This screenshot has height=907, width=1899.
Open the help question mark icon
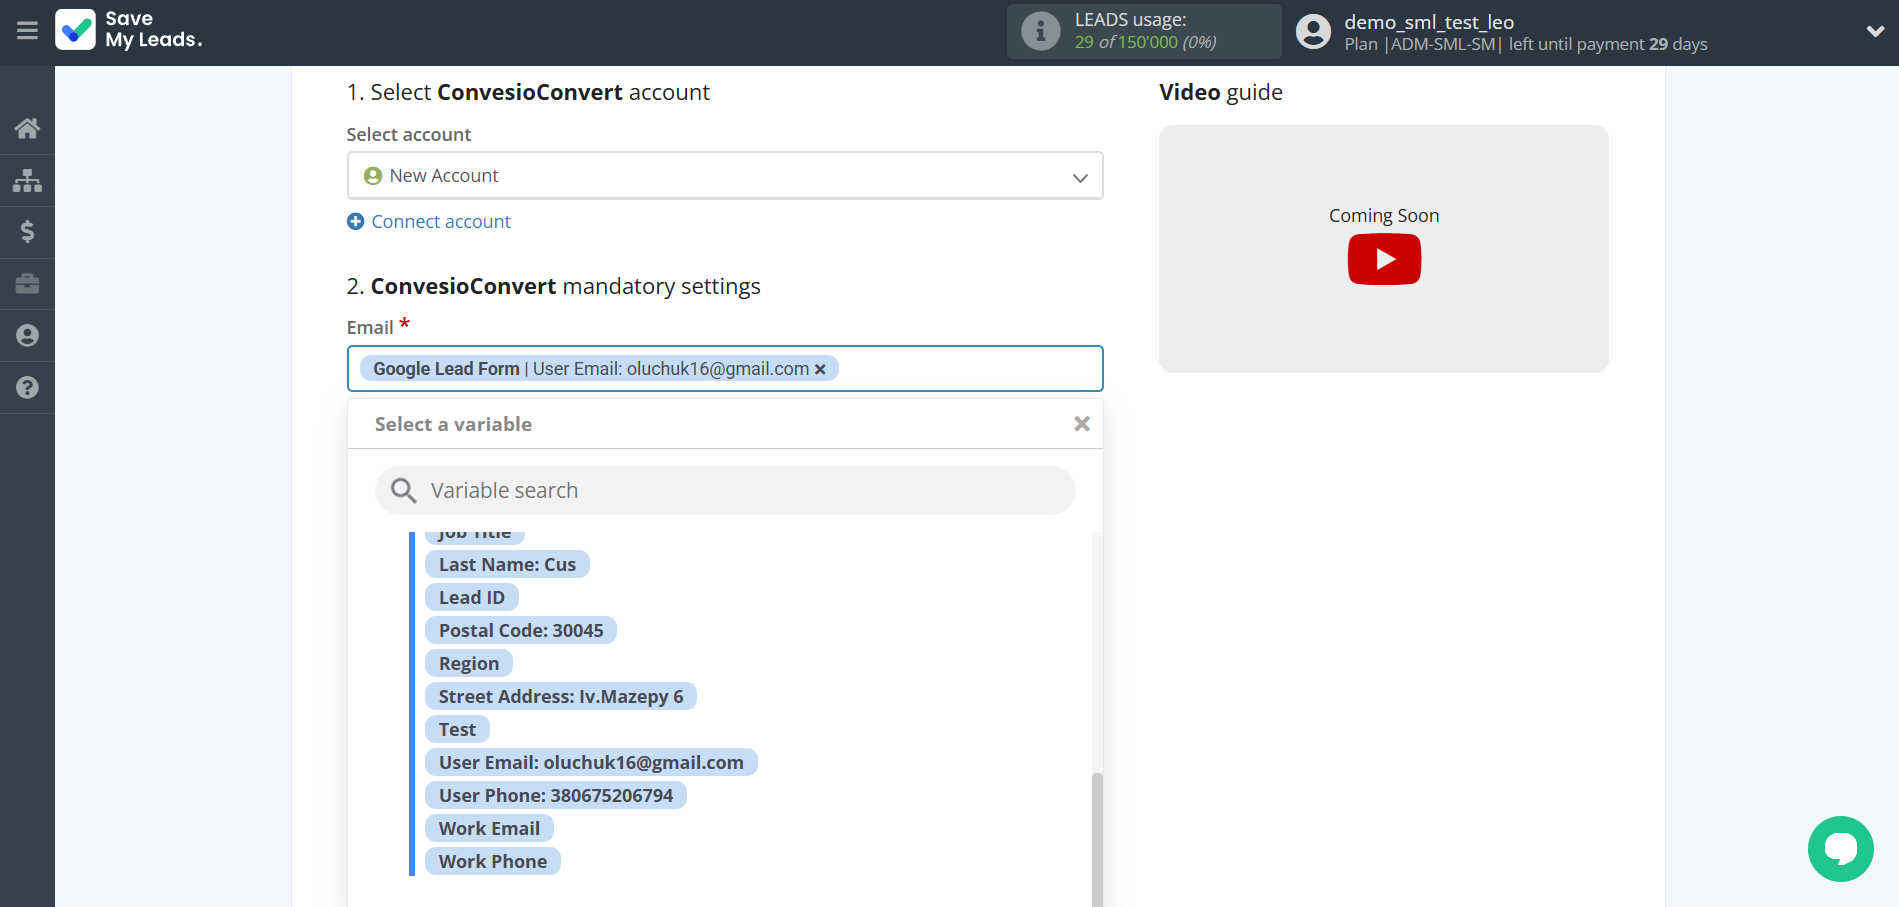pos(27,388)
